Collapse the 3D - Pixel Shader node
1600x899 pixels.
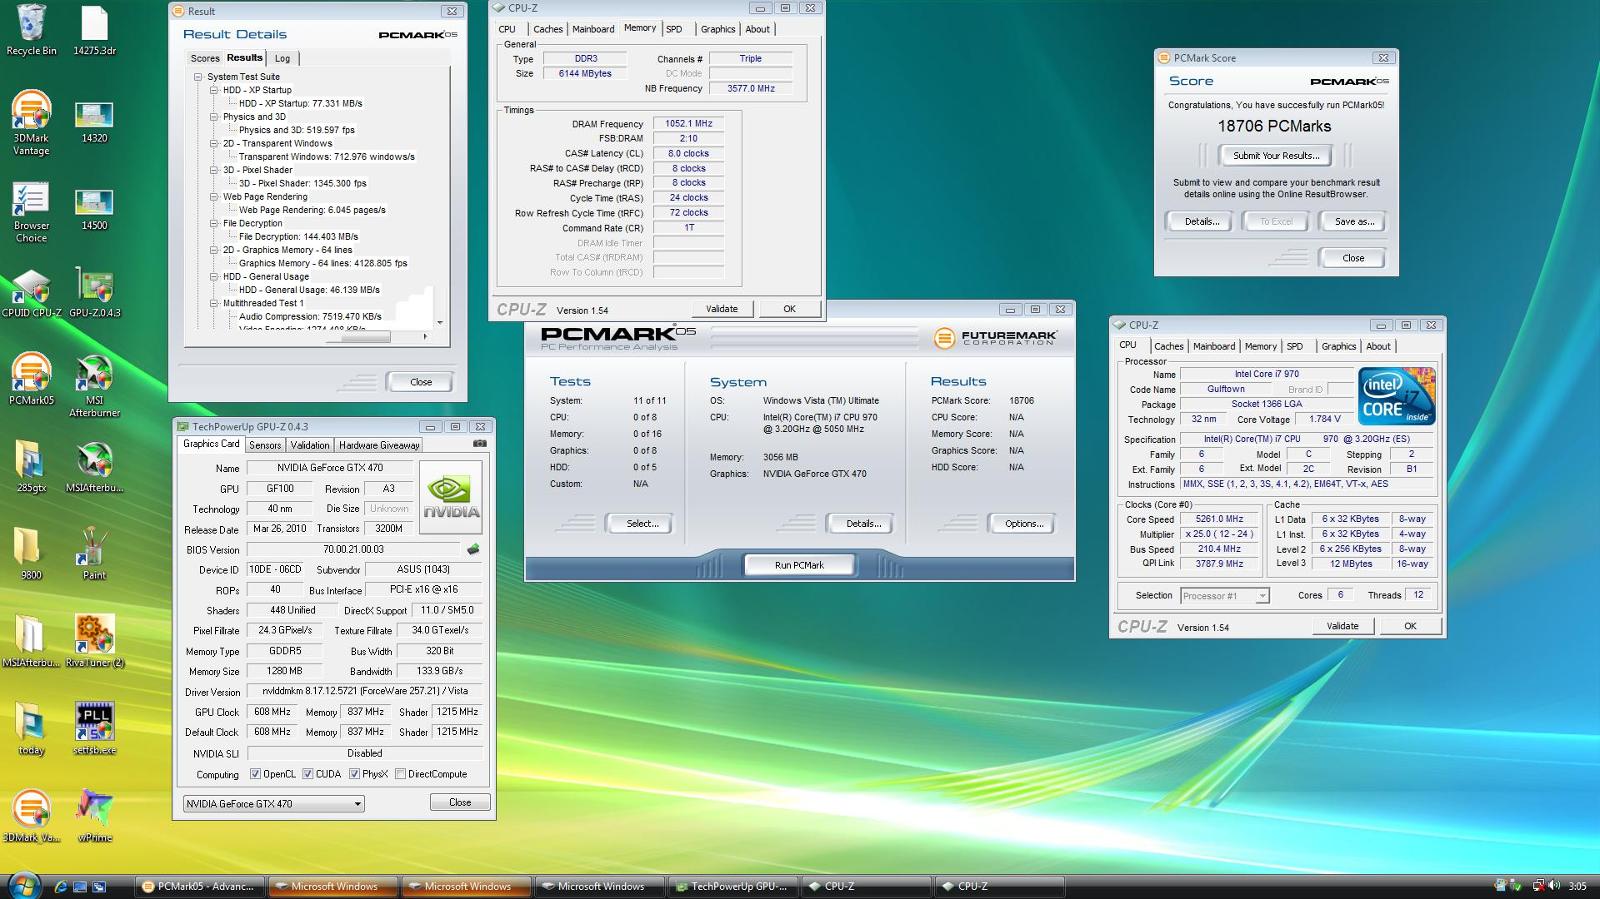tap(214, 170)
